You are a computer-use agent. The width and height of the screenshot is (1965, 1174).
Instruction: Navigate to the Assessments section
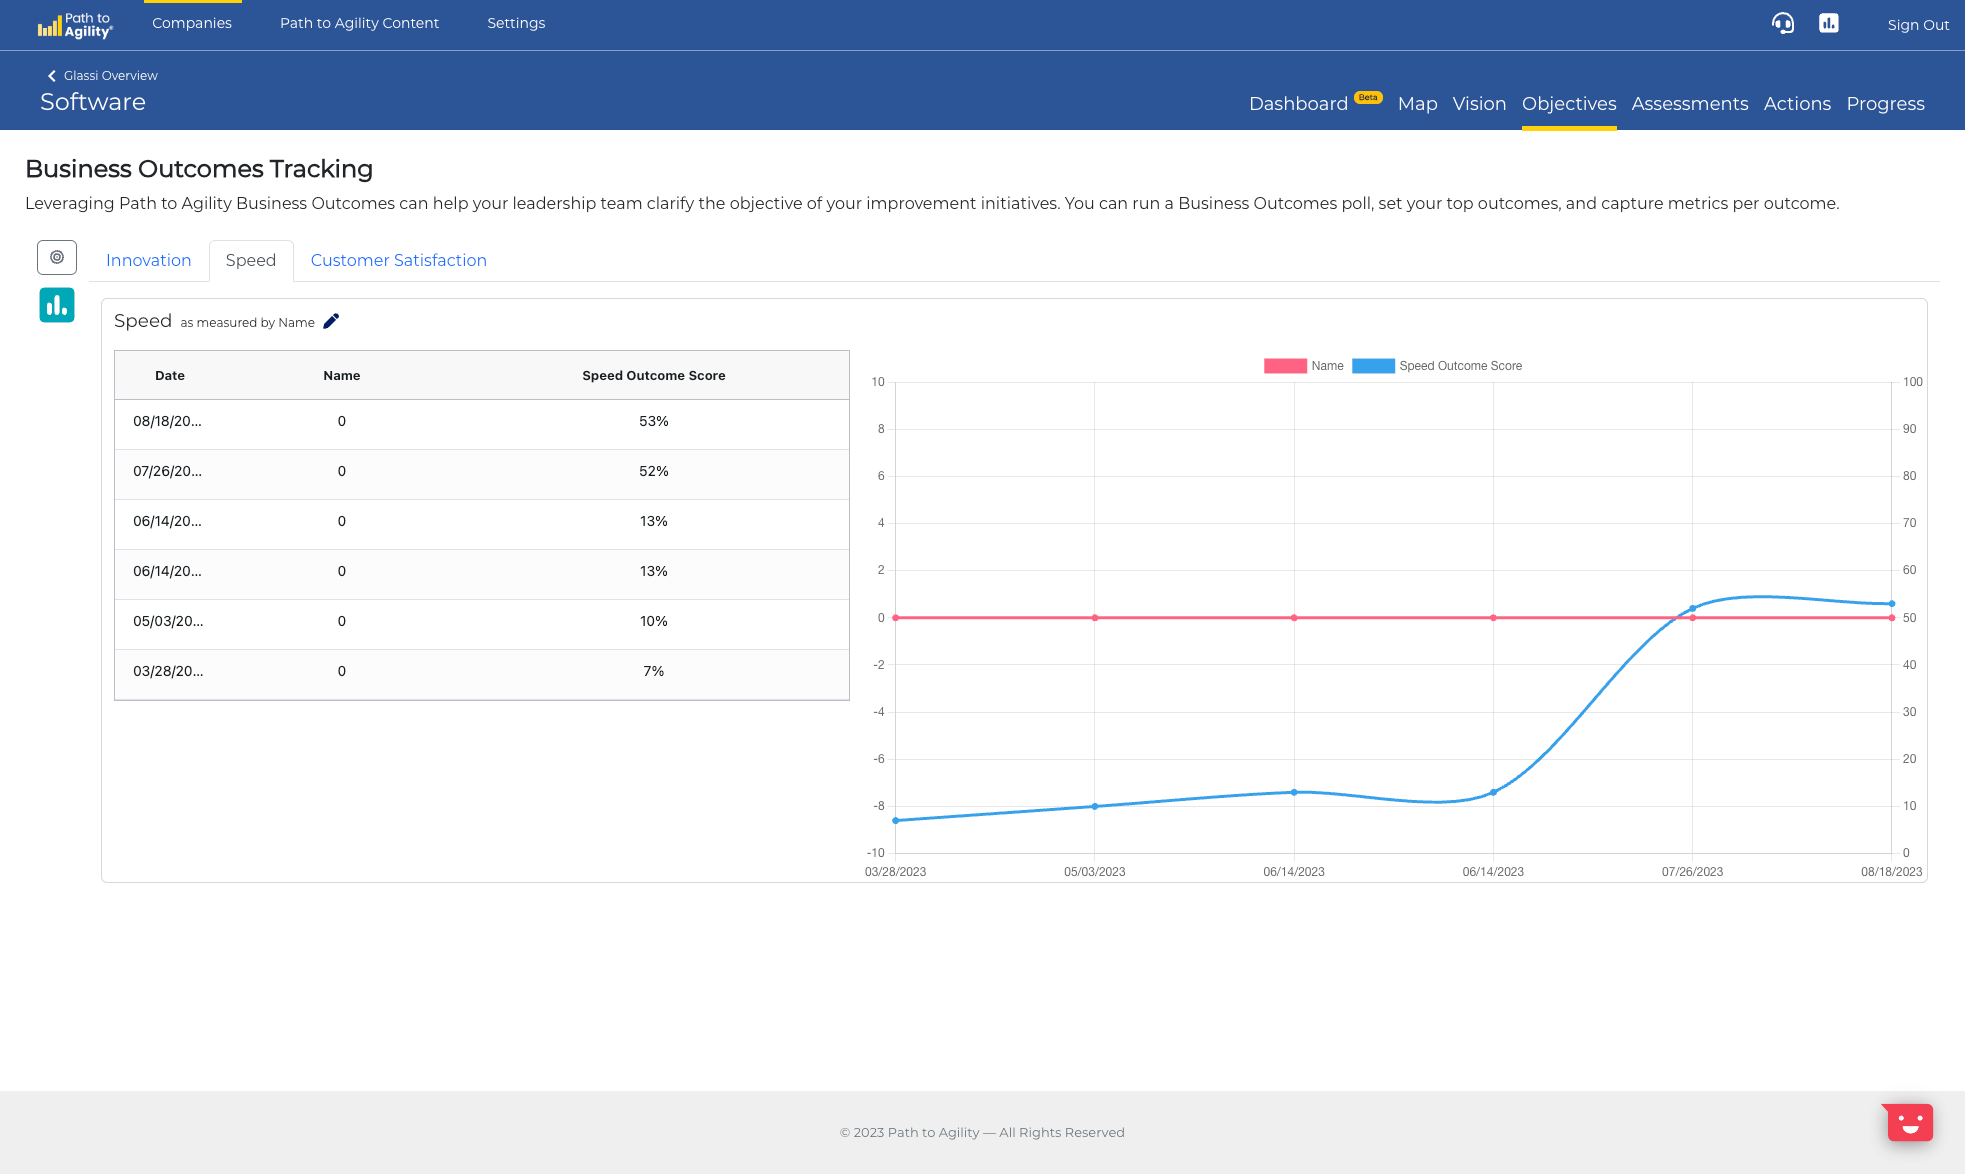click(x=1690, y=103)
